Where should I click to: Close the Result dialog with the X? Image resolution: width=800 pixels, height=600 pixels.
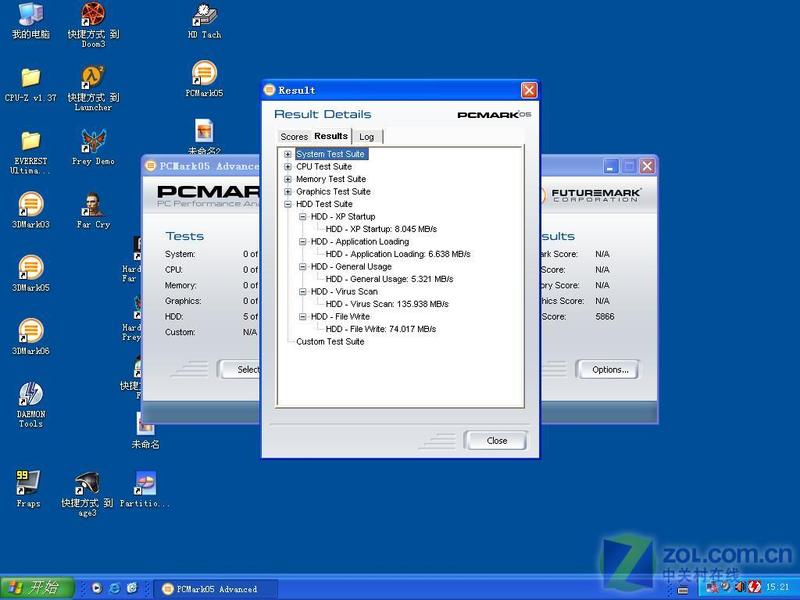pyautogui.click(x=529, y=90)
